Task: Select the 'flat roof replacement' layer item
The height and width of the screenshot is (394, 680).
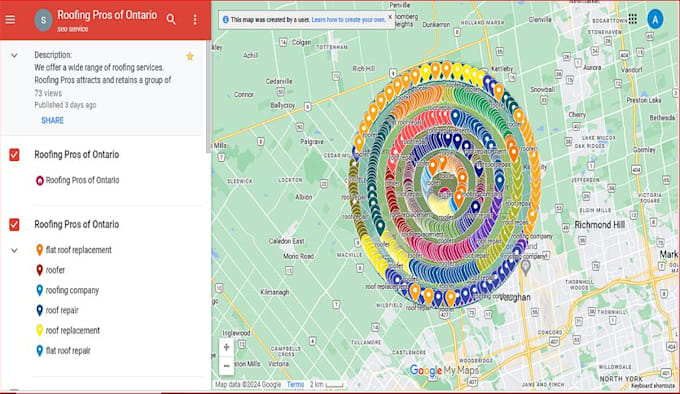Action: click(x=78, y=250)
